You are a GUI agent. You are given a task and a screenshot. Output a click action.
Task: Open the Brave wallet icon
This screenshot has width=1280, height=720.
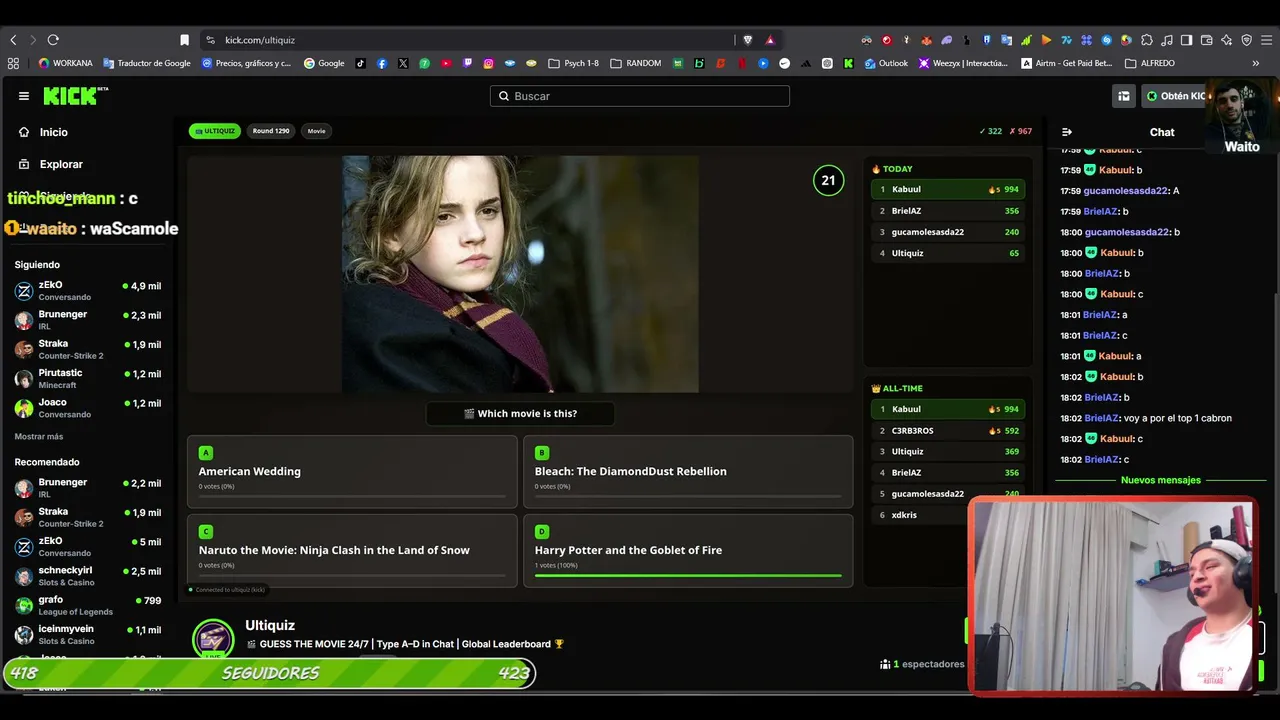pyautogui.click(x=1206, y=40)
